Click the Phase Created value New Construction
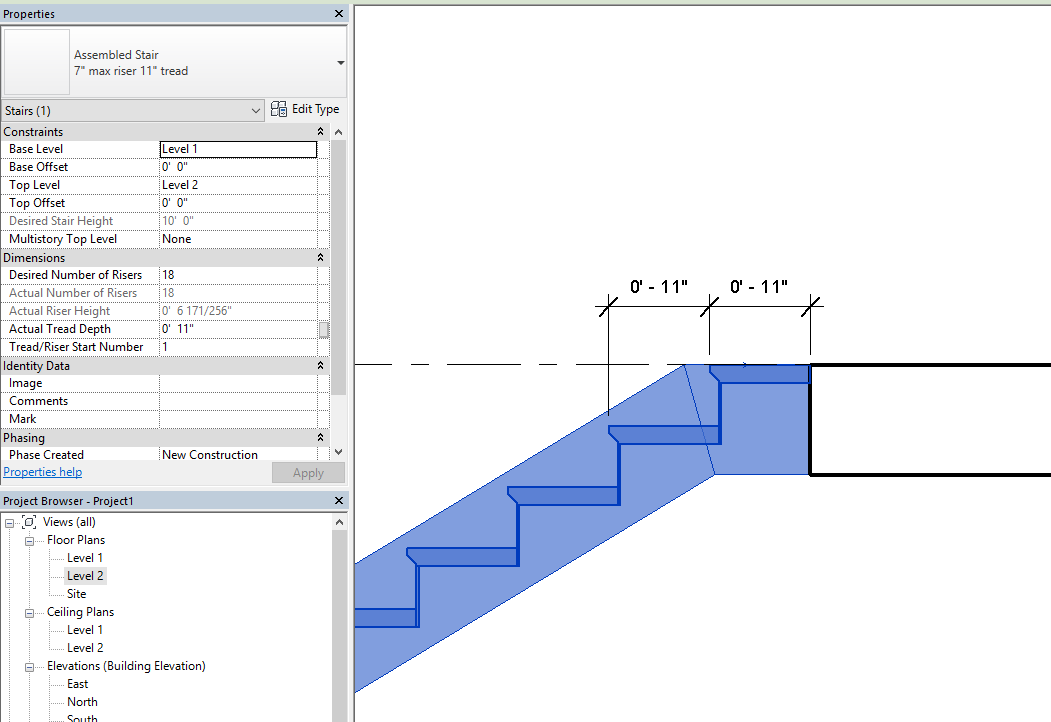The height and width of the screenshot is (722, 1051). 238,455
